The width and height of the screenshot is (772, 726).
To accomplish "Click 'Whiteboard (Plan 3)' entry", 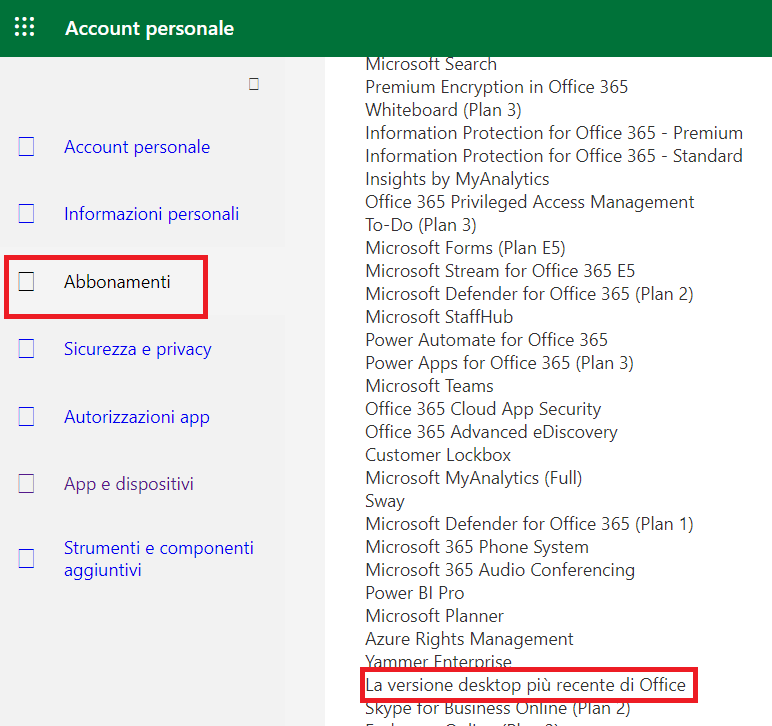I will (443, 110).
